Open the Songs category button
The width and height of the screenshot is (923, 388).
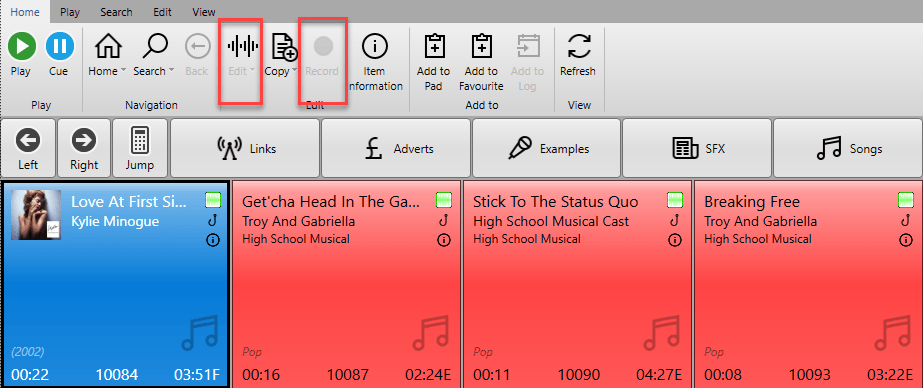pos(848,148)
